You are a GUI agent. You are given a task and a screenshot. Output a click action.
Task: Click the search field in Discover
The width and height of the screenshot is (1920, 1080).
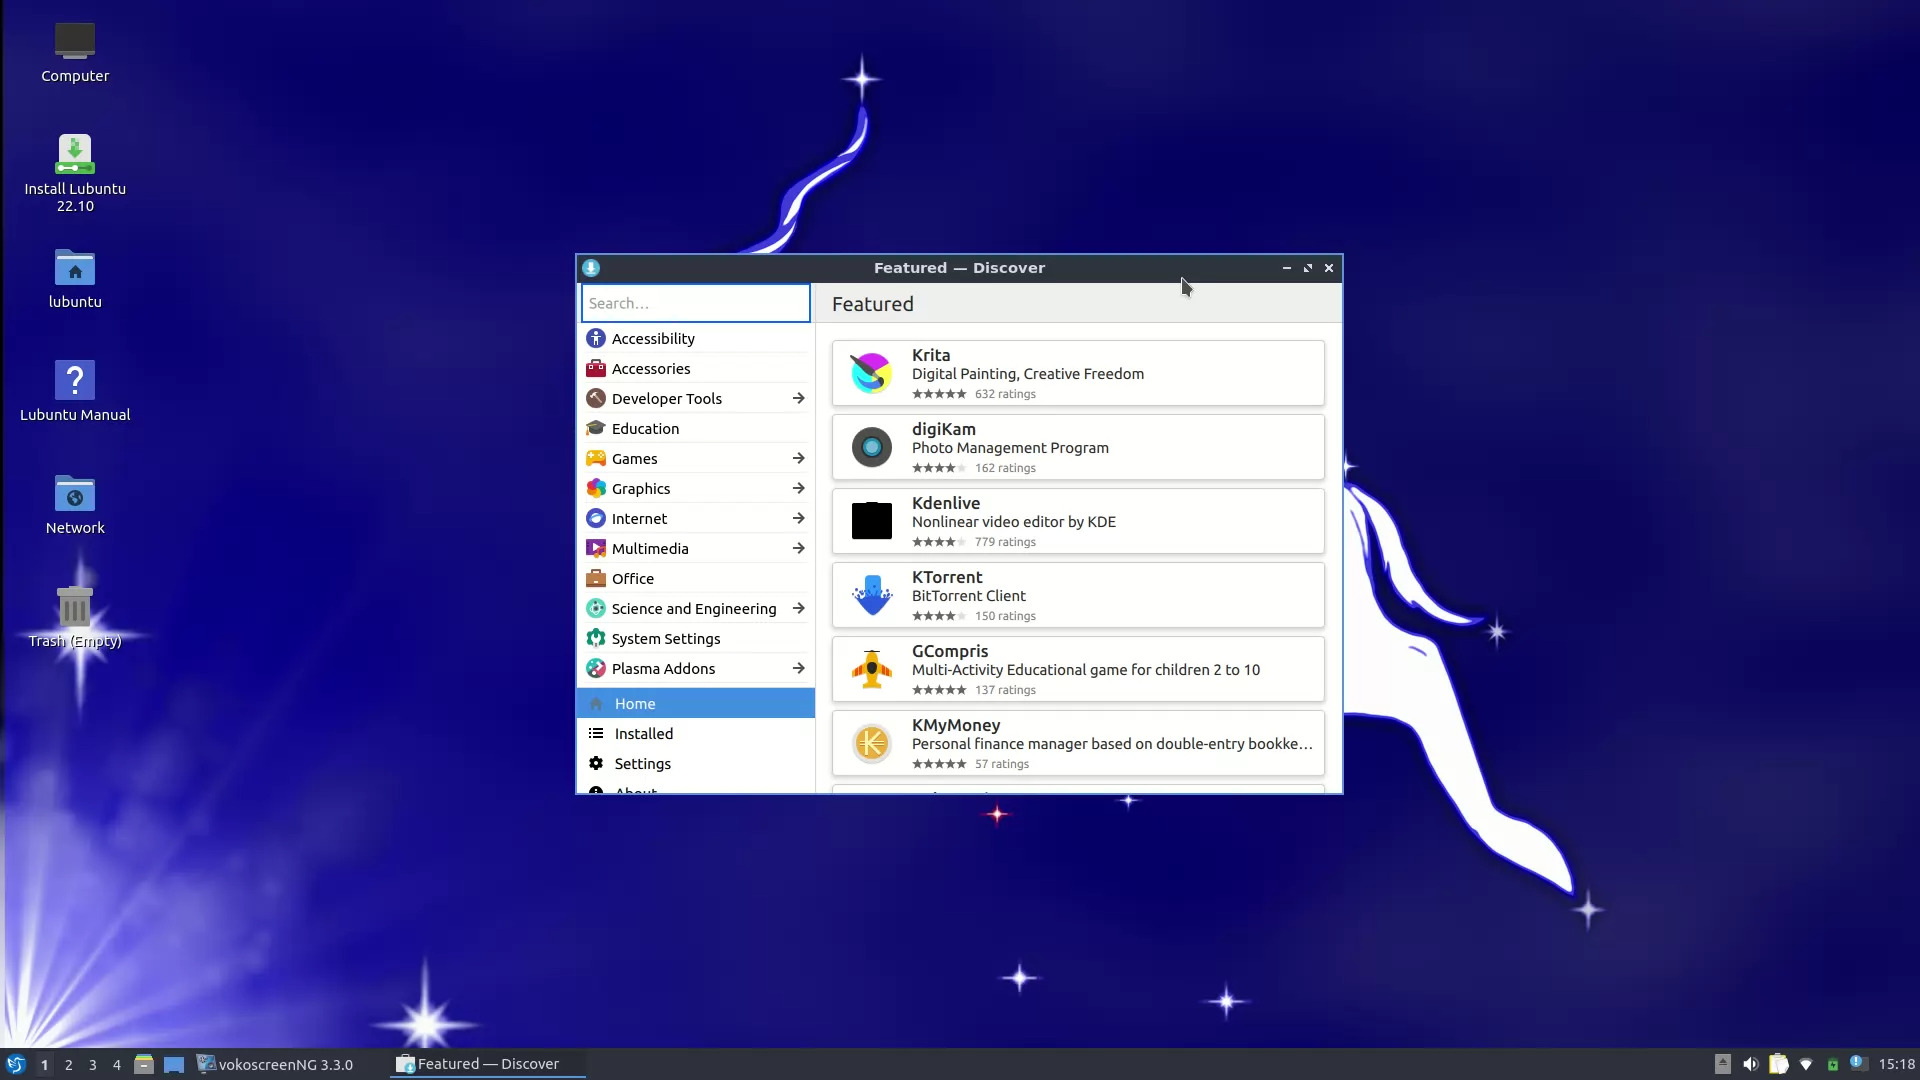[x=695, y=303]
